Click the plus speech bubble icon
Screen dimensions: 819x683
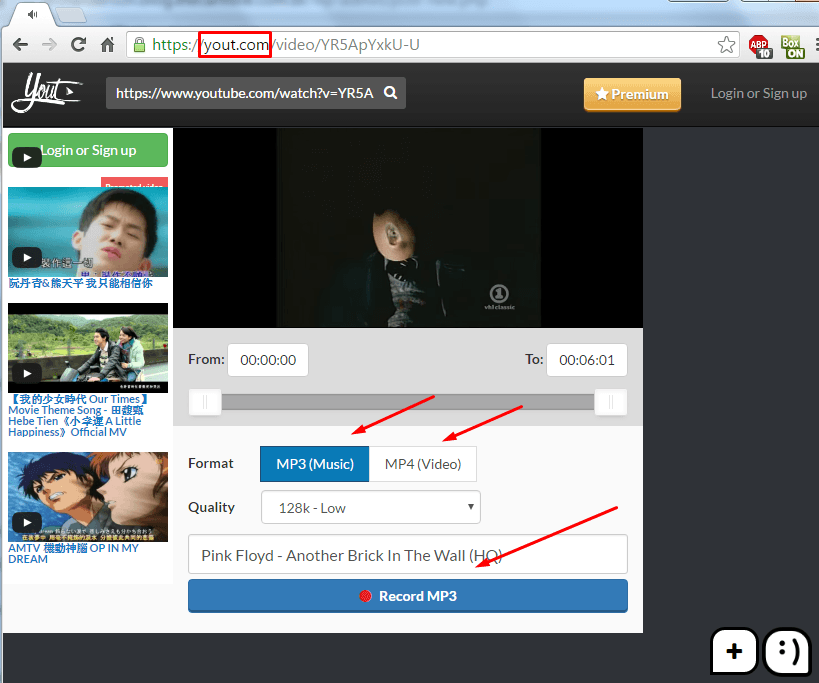[x=734, y=651]
